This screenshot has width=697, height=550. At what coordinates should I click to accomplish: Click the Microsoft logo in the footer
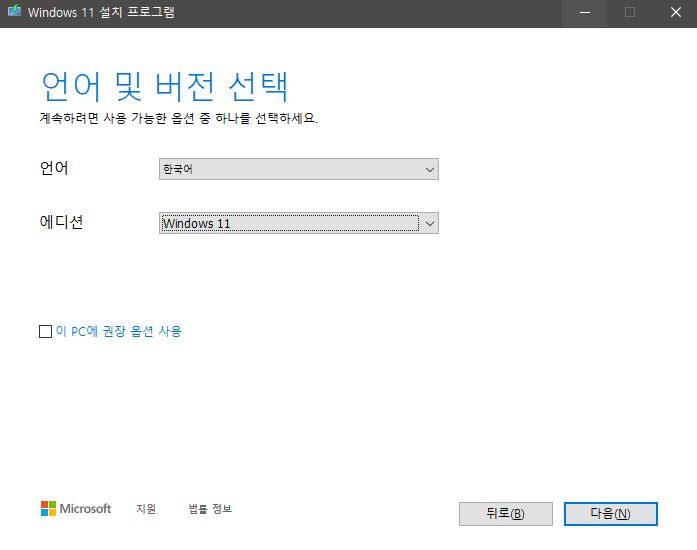[x=76, y=508]
